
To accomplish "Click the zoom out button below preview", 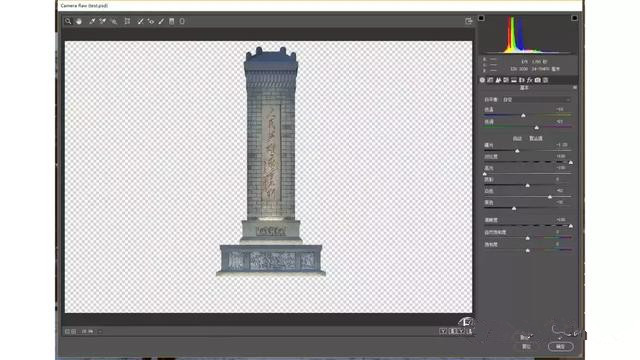I will pyautogui.click(x=67, y=332).
